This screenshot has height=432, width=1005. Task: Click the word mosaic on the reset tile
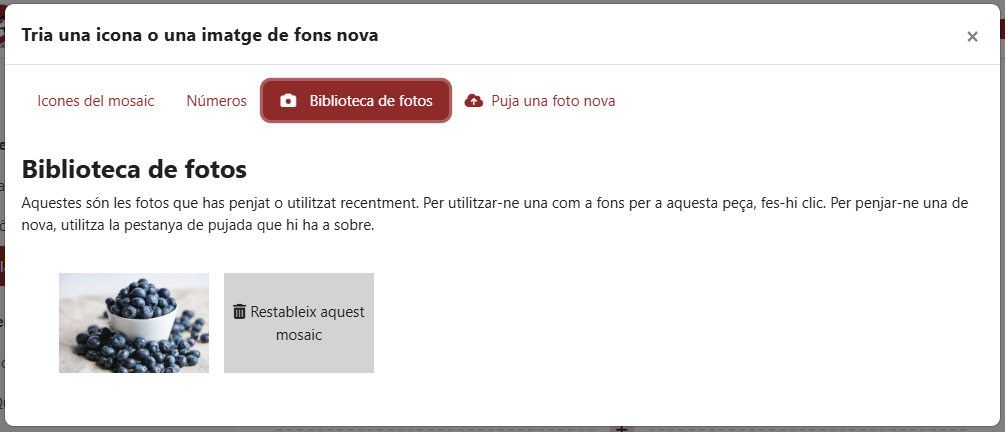click(299, 335)
